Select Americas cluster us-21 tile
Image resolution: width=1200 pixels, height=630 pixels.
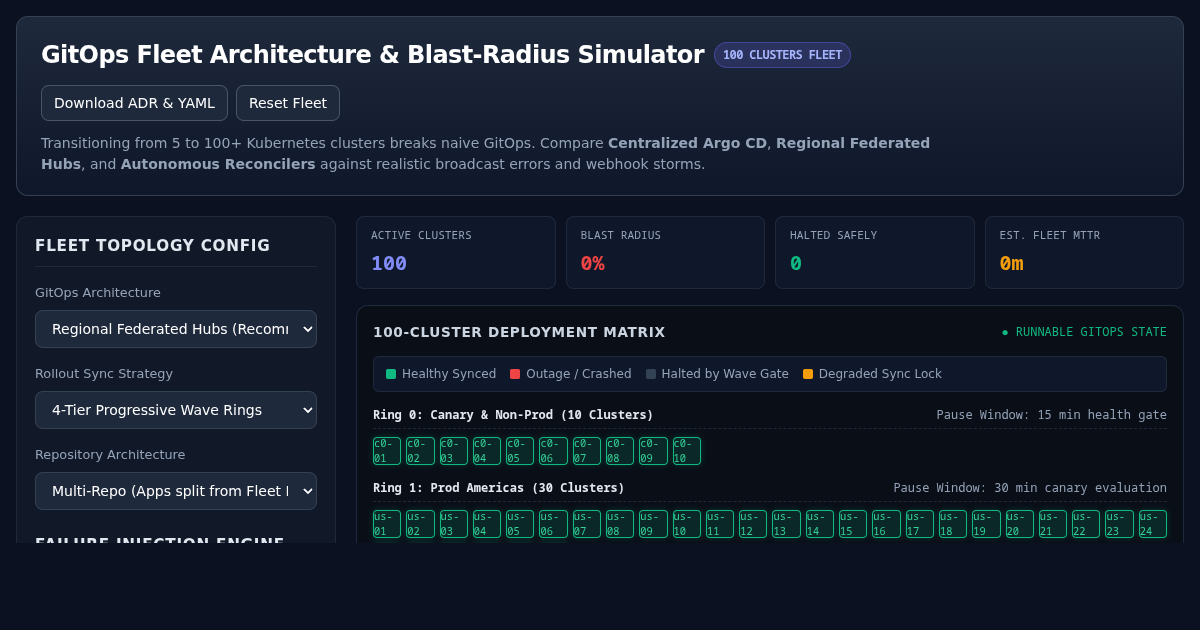[x=1053, y=524]
